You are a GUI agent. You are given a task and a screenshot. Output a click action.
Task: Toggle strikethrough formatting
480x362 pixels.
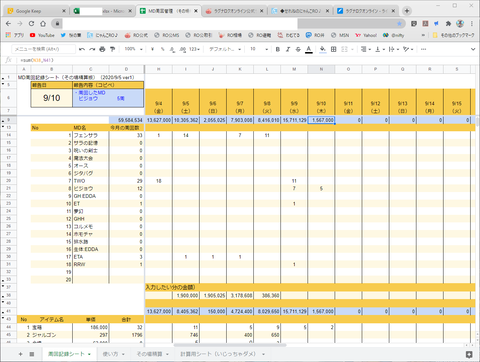[x=298, y=49]
